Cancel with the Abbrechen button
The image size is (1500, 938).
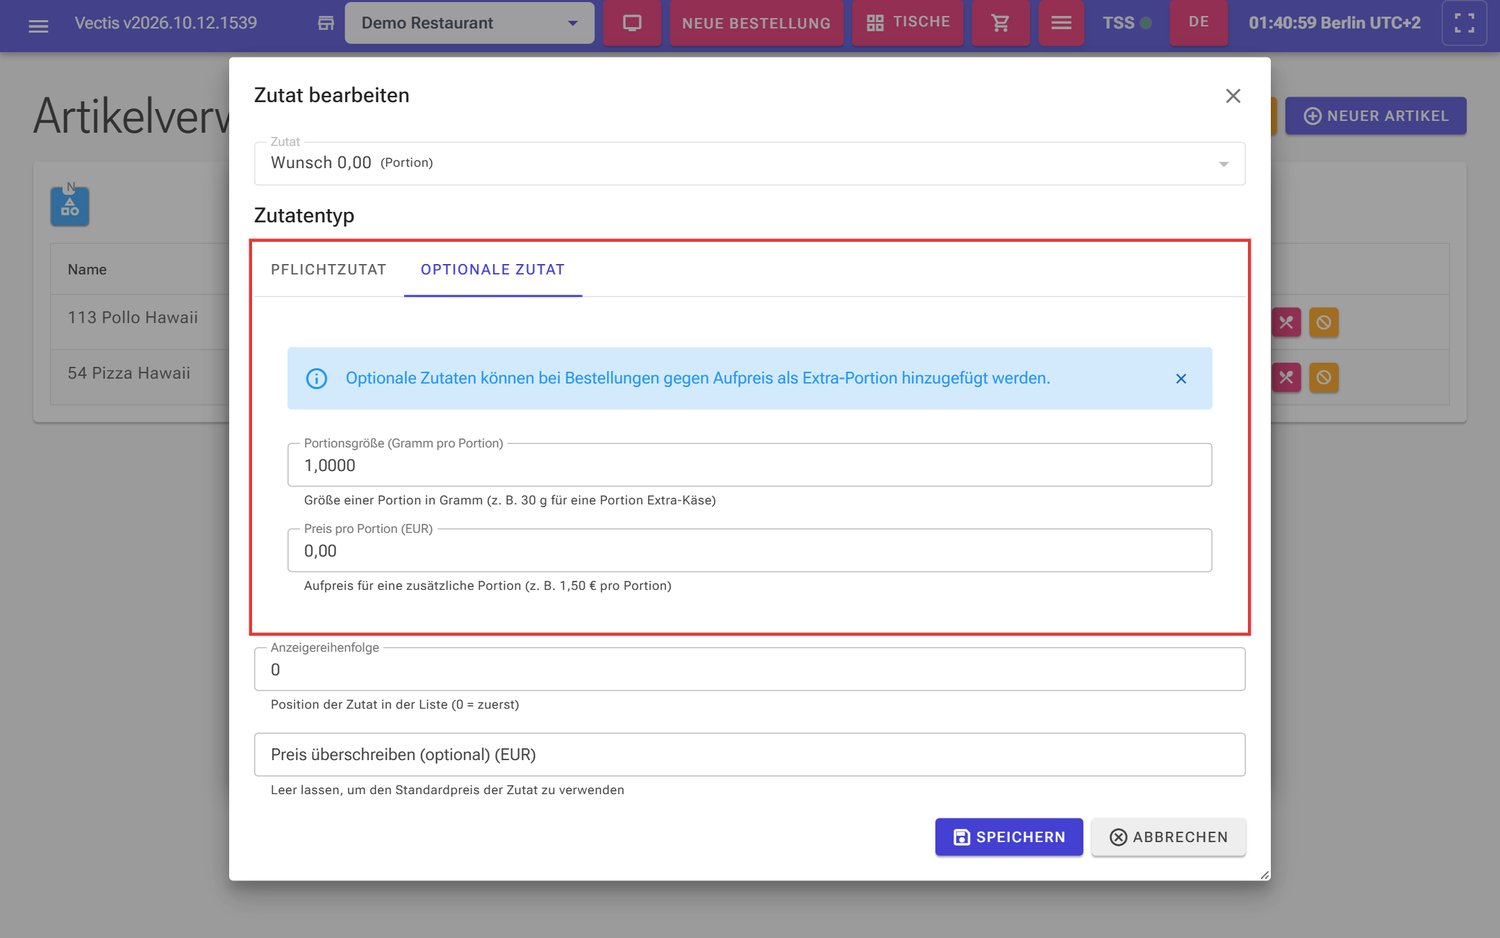[1168, 837]
